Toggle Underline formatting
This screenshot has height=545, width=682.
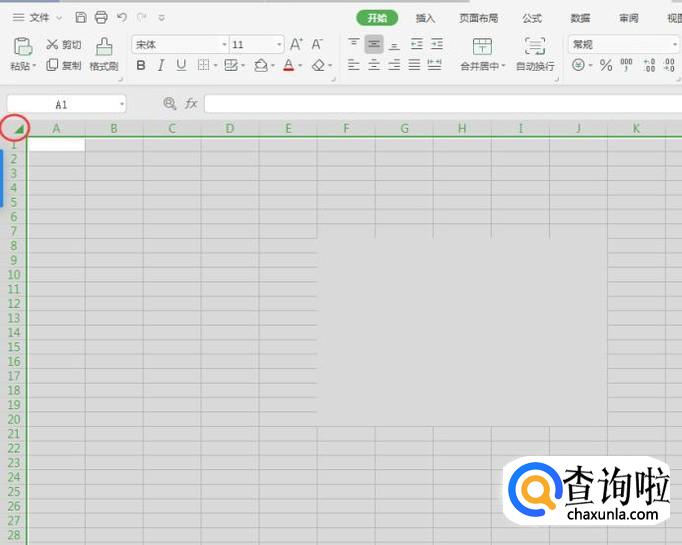point(181,66)
